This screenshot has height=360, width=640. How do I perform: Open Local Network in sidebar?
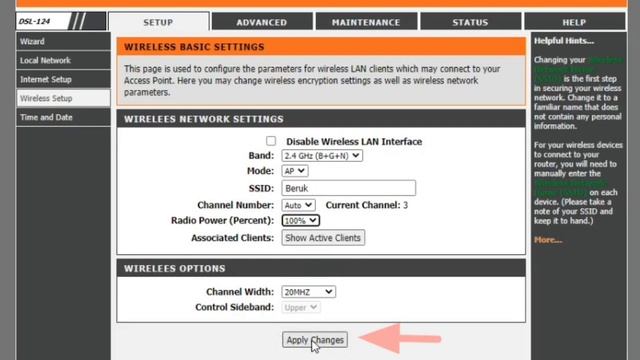click(x=63, y=60)
